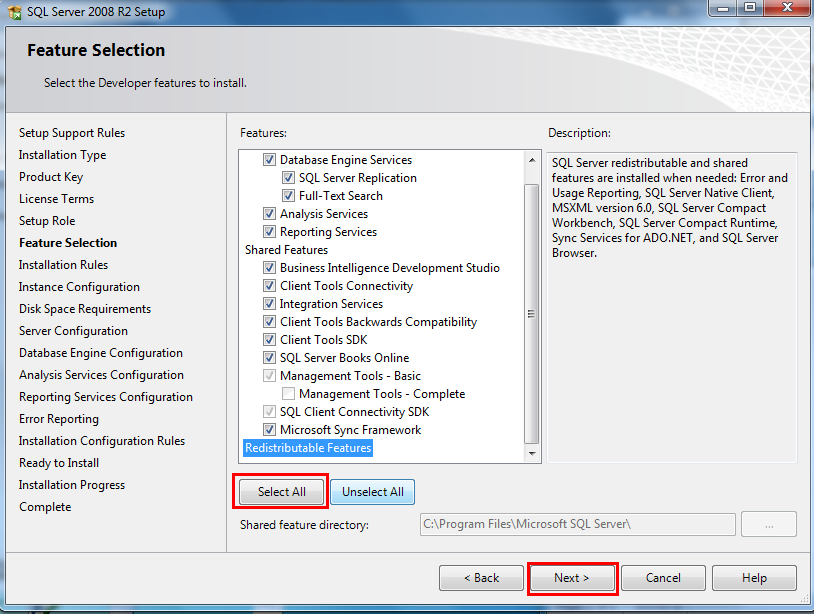The height and width of the screenshot is (614, 814).
Task: Click the Select All button
Action: (281, 492)
